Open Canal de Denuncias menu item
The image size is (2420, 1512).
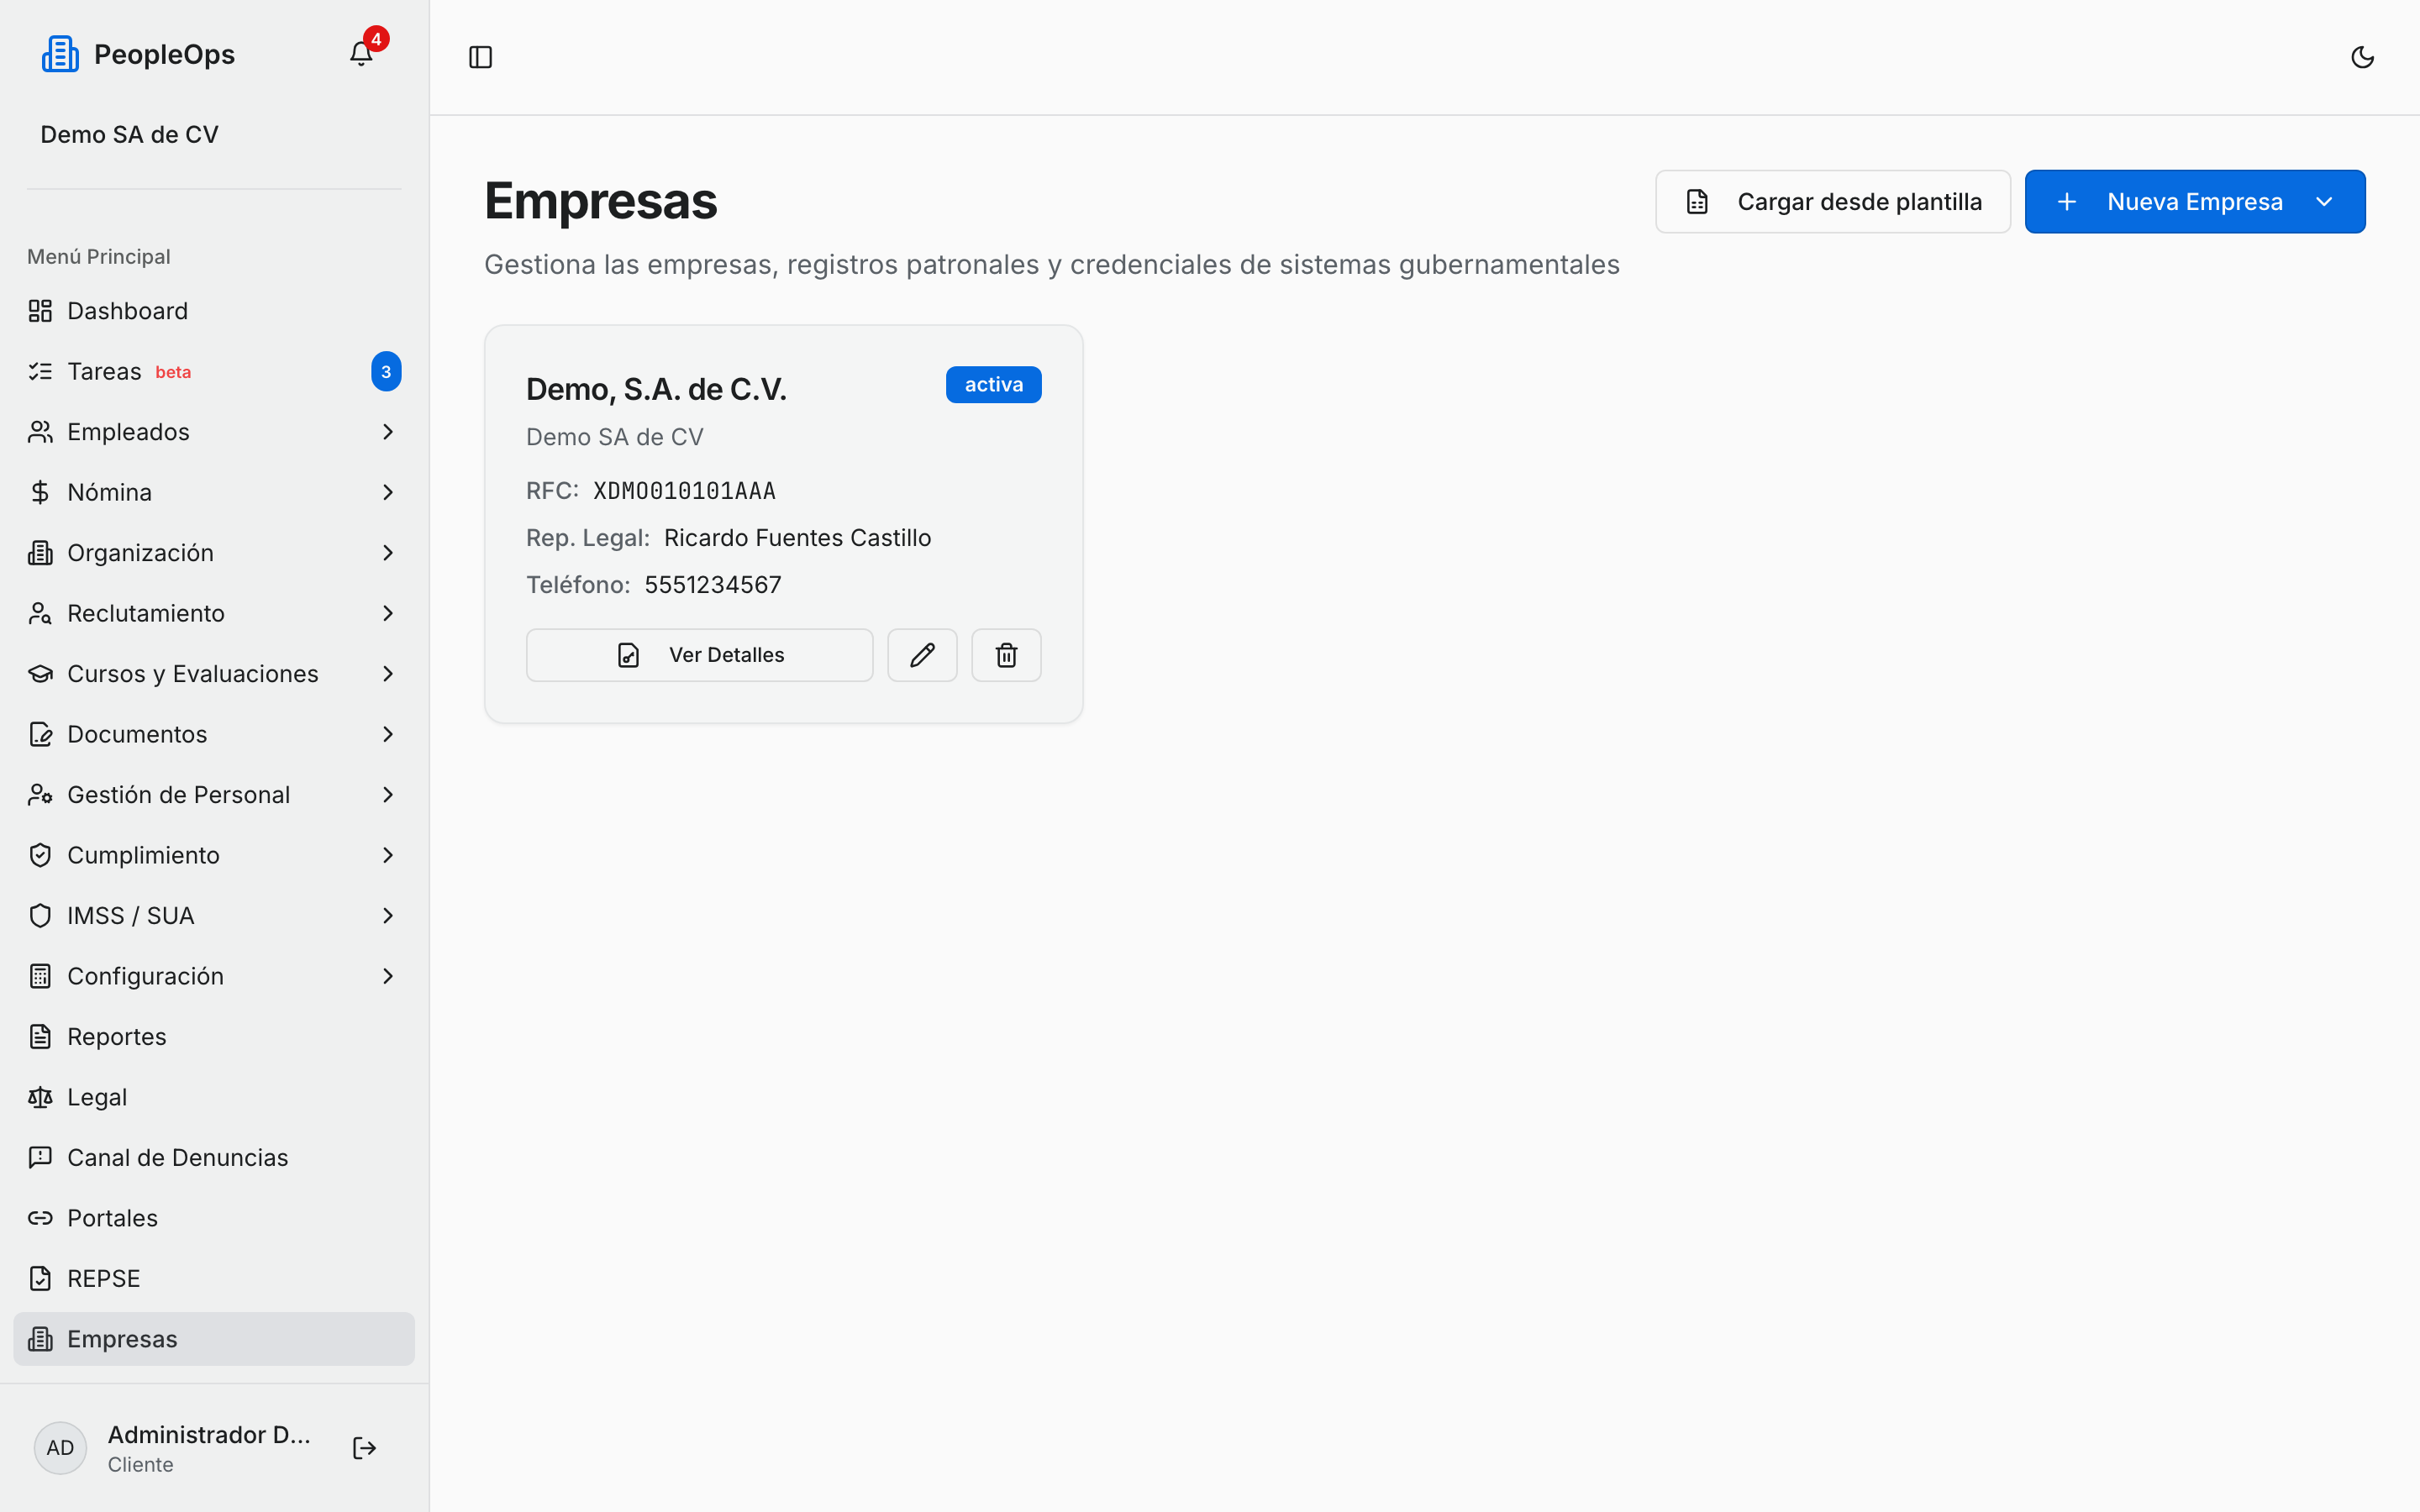click(x=214, y=1158)
